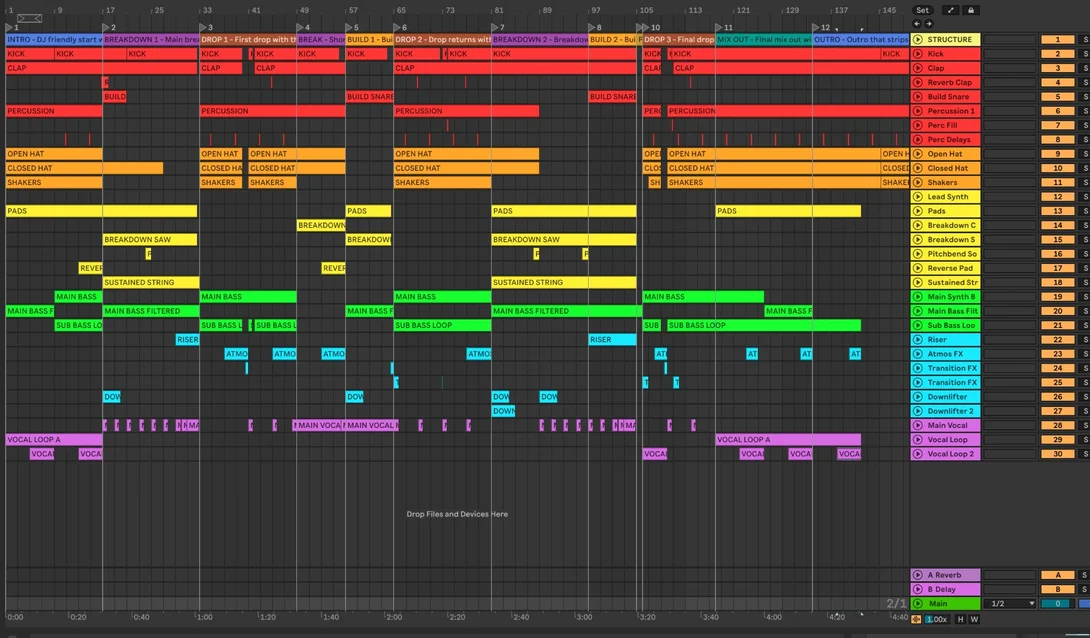Select the first BREAKDOWN SAW clip

pos(150,239)
